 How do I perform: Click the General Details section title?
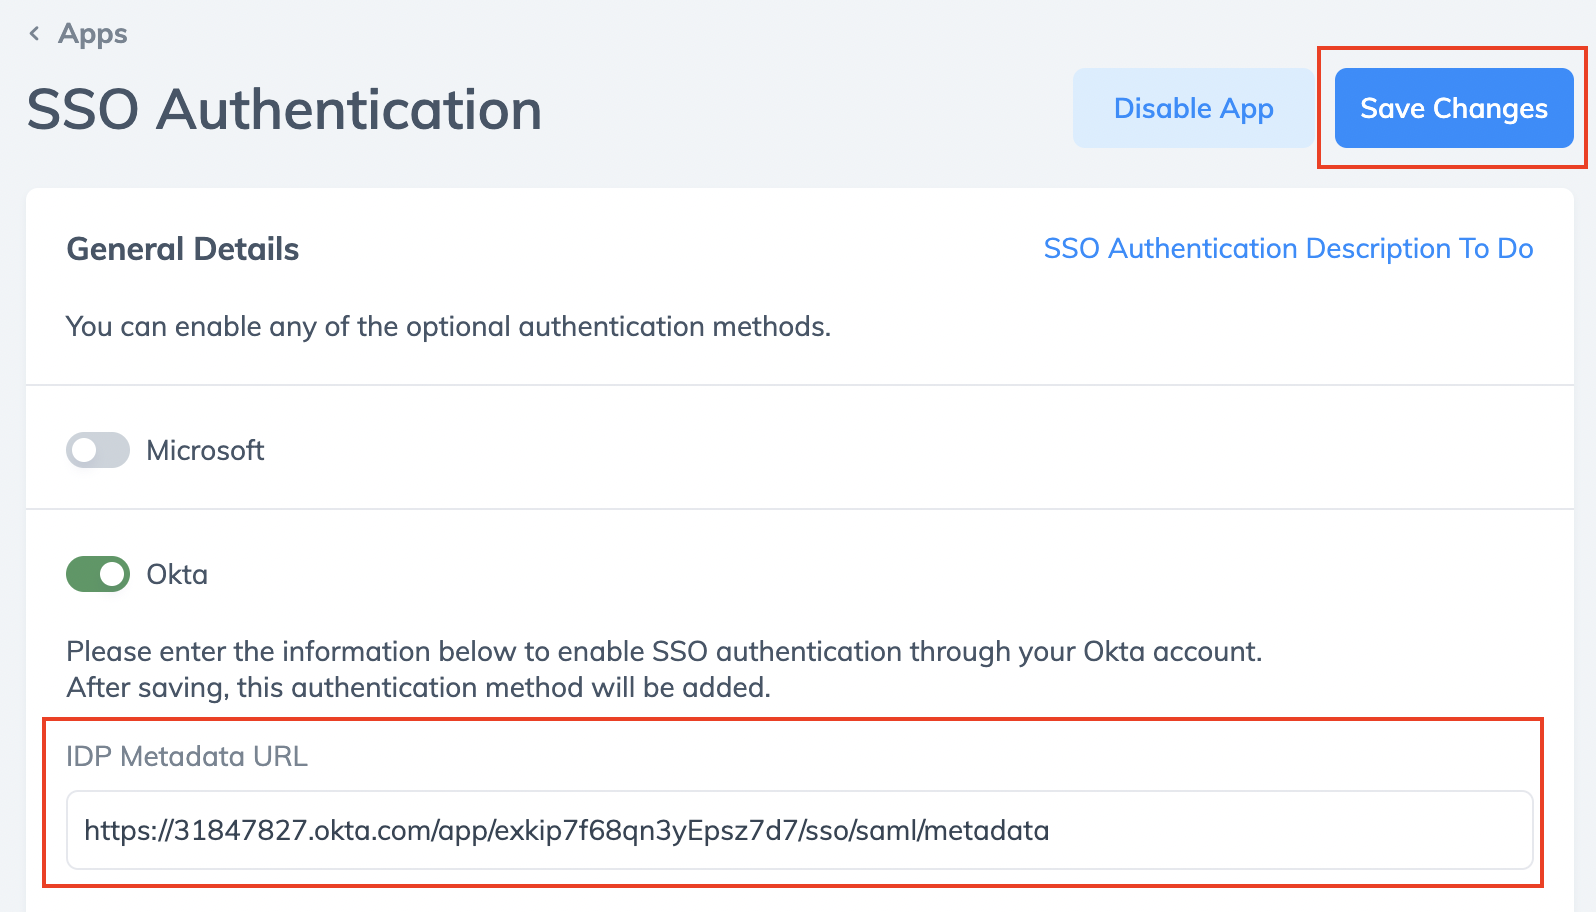coord(183,249)
